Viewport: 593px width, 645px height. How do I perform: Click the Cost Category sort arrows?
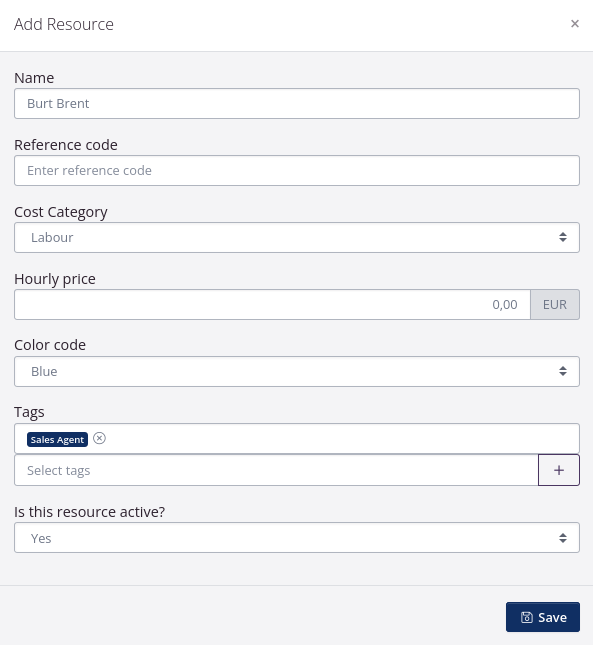click(x=563, y=237)
